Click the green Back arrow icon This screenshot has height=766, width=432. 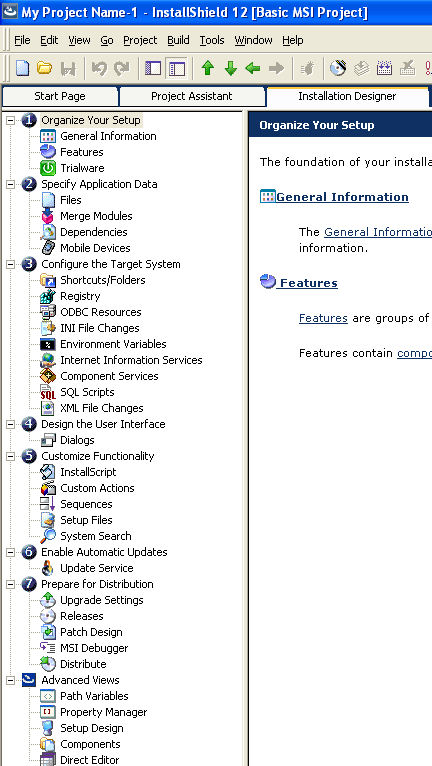point(253,68)
